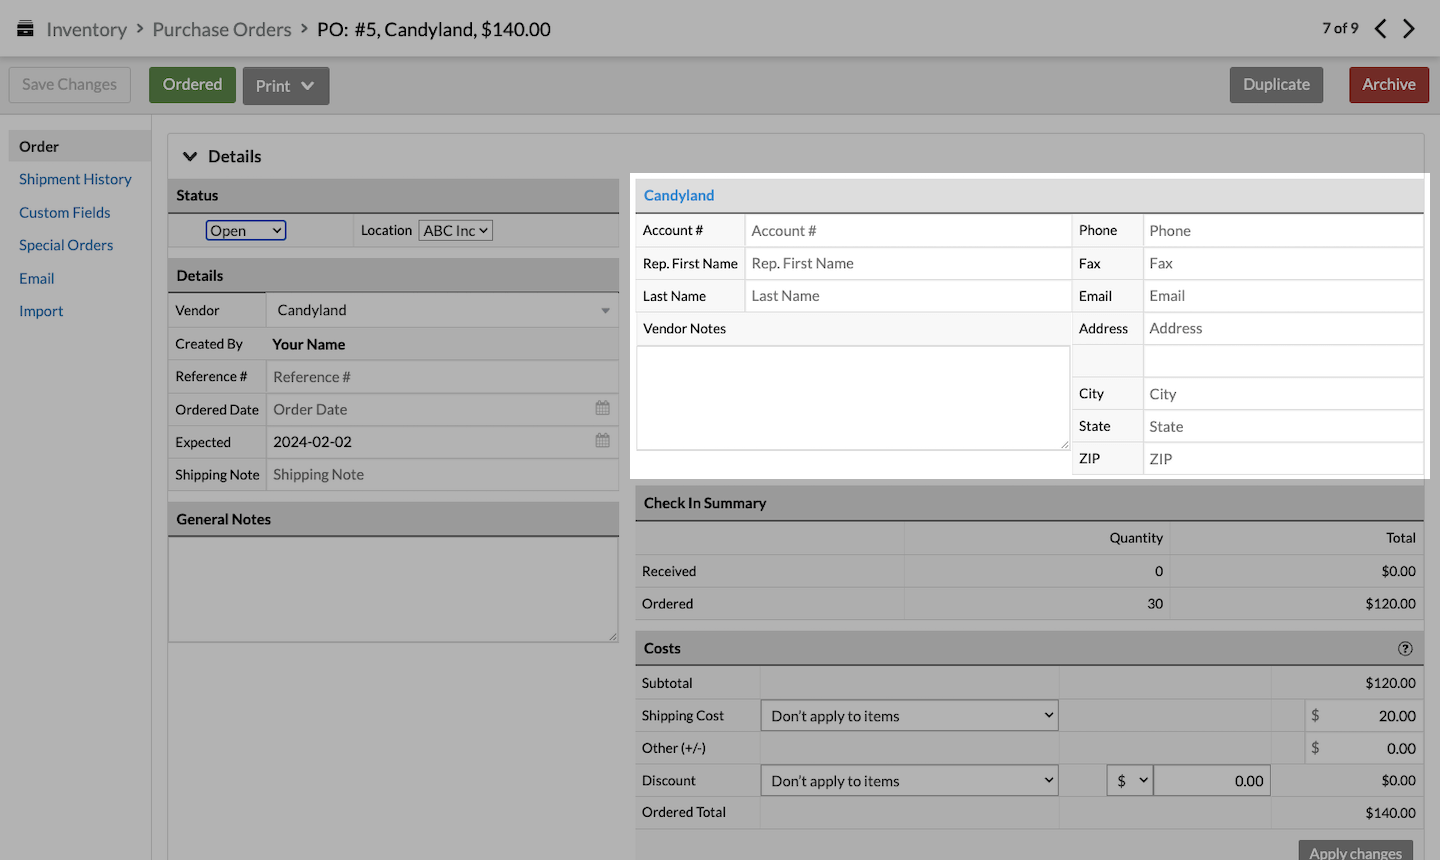
Task: Click the help icon in the Costs header
Action: point(1405,648)
